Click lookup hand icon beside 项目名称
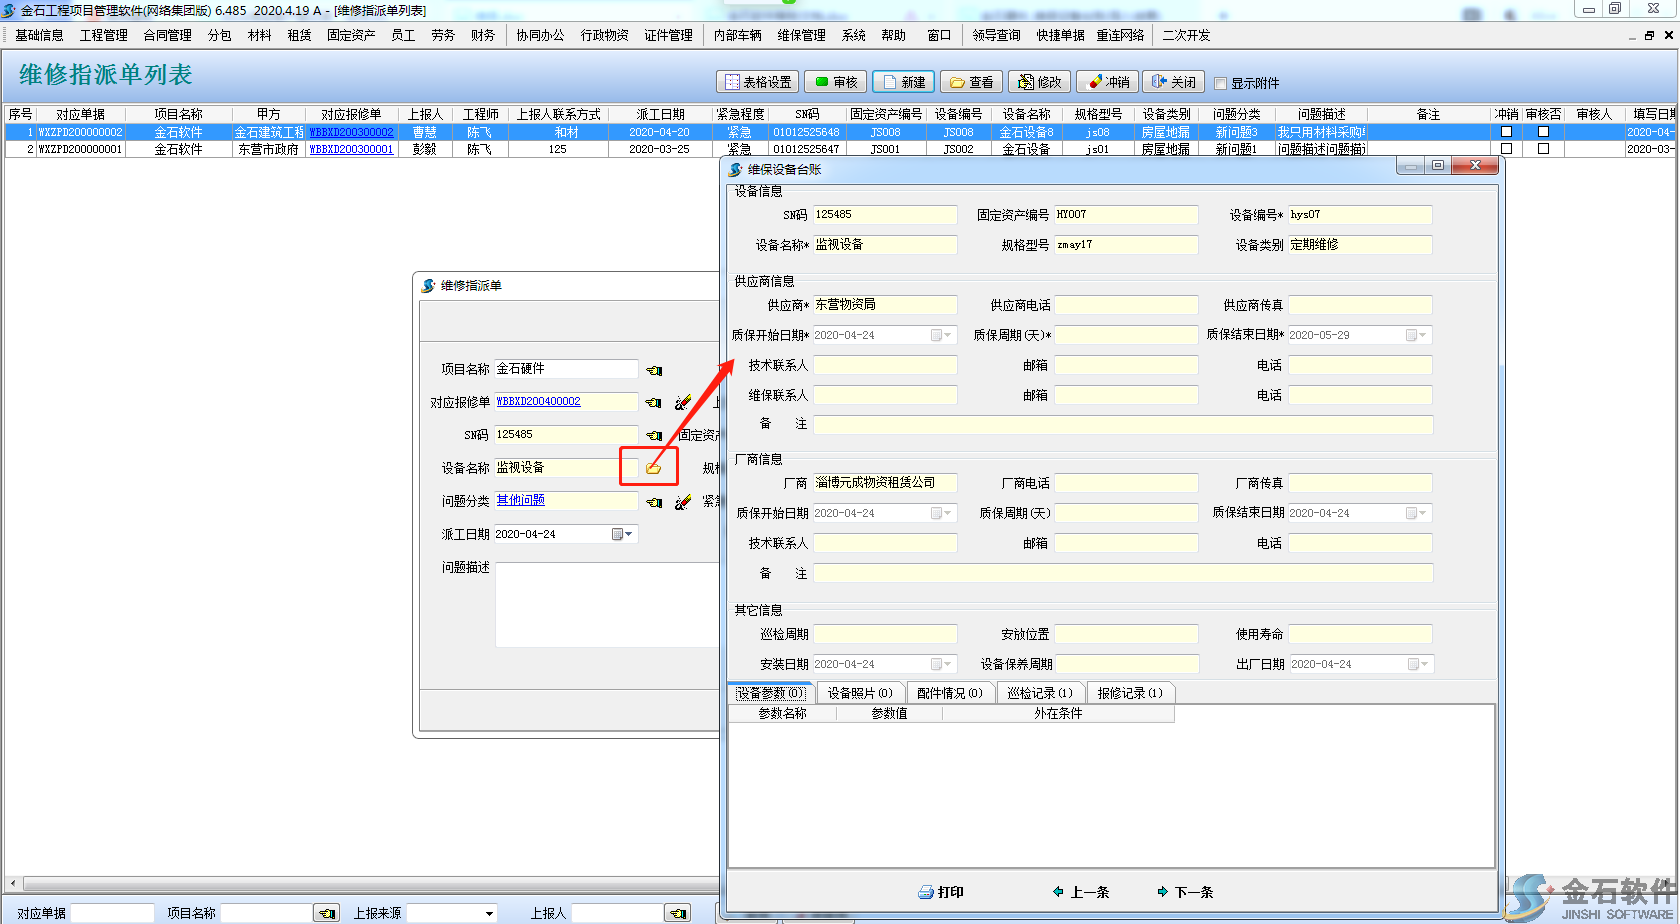This screenshot has width=1680, height=924. (x=654, y=370)
